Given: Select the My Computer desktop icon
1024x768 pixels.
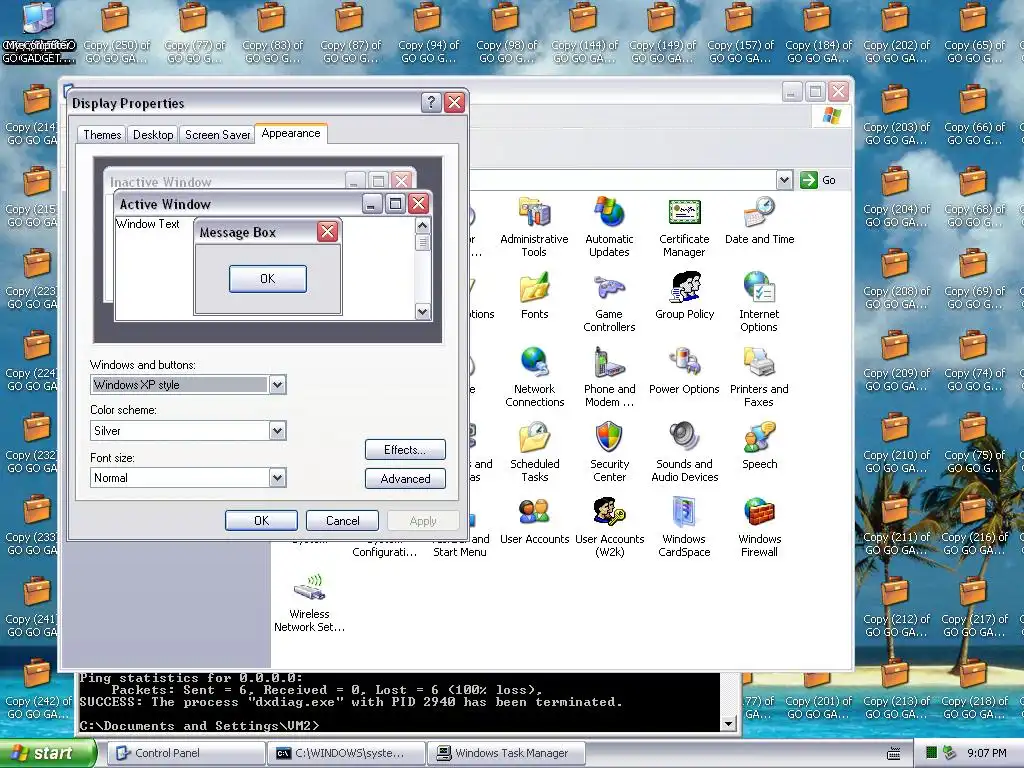Looking at the screenshot, I should click(39, 33).
